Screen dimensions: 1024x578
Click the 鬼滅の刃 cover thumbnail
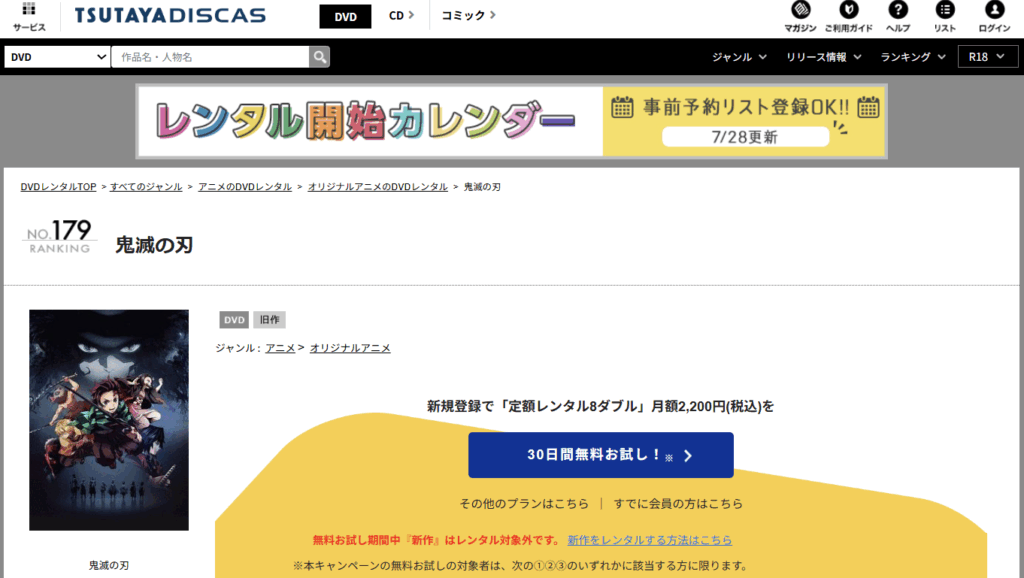pos(109,420)
